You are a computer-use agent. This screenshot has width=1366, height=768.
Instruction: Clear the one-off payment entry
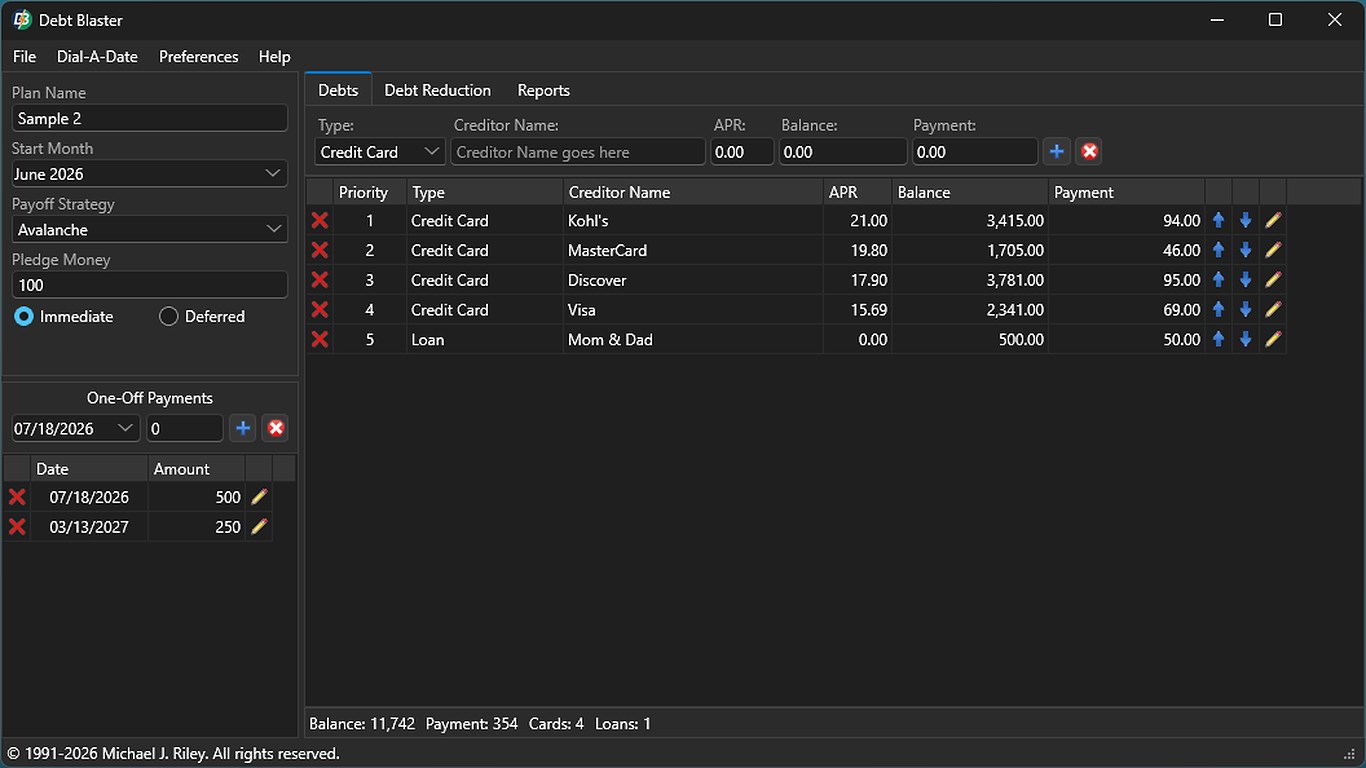(x=276, y=429)
